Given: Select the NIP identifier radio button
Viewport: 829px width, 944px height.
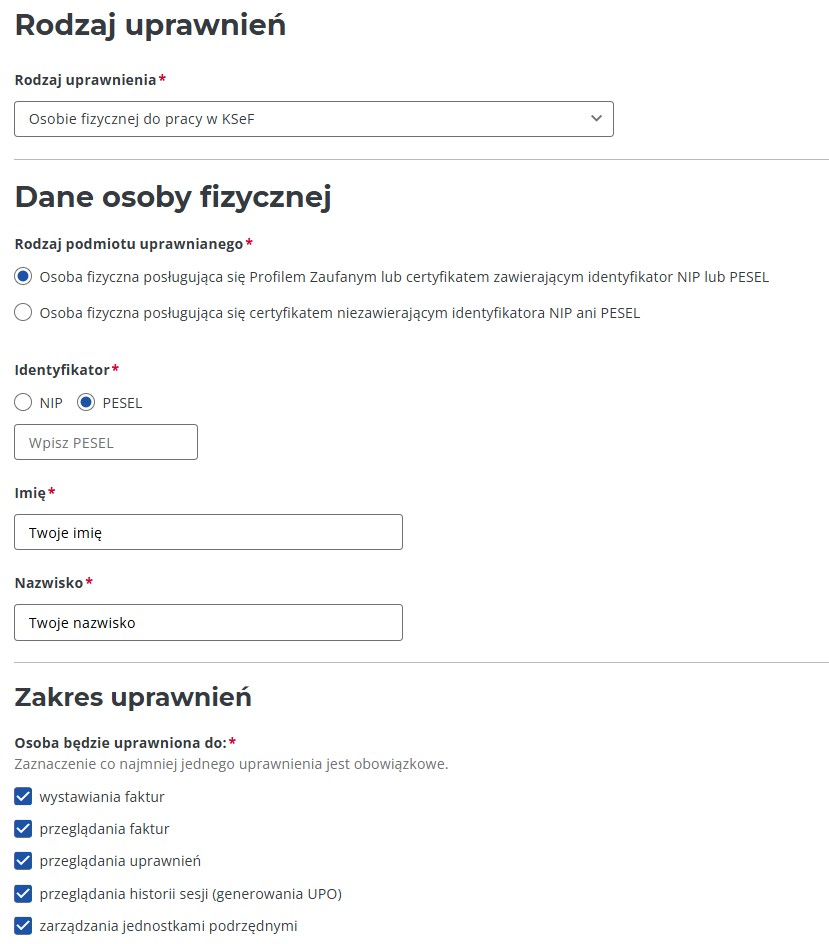Looking at the screenshot, I should [x=23, y=403].
